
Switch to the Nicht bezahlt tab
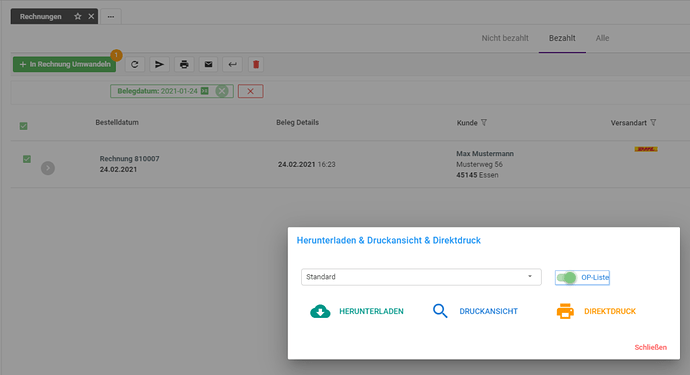click(x=505, y=38)
